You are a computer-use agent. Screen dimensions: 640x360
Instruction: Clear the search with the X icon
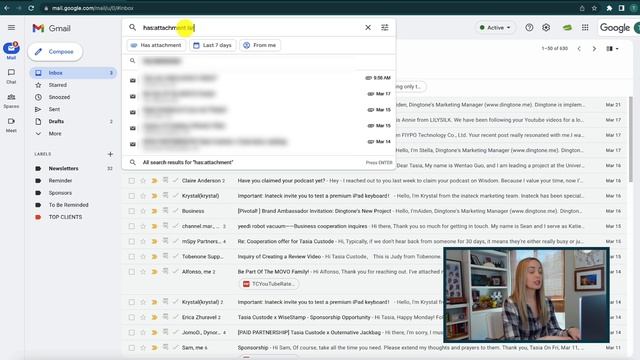click(368, 27)
